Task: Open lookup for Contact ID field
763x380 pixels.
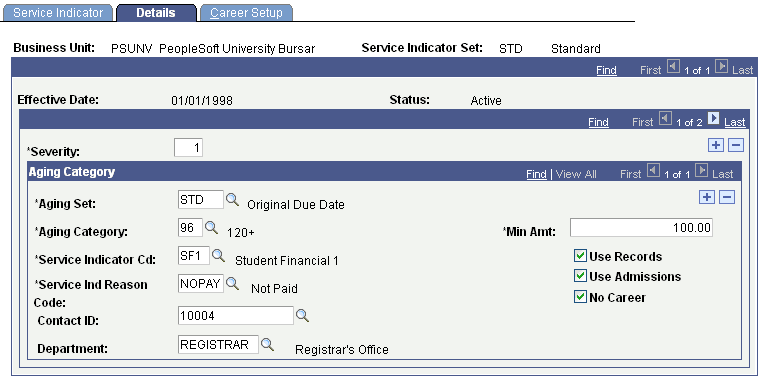Action: pyautogui.click(x=303, y=315)
